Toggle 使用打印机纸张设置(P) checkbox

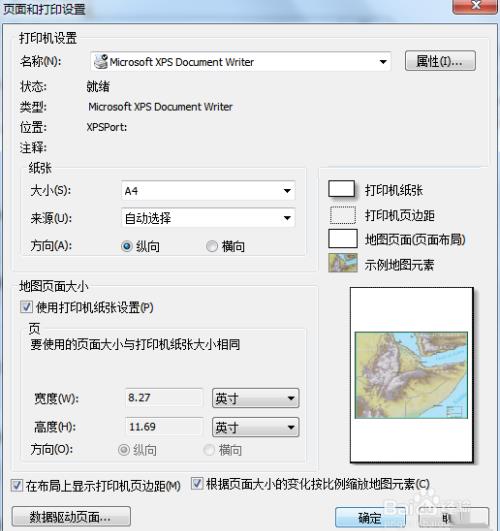[x=26, y=307]
